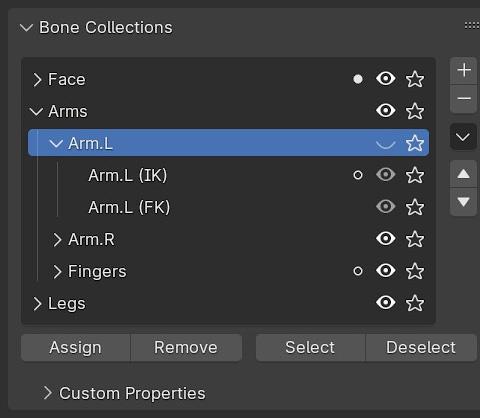Toggle visibility of Arm.R collection
The image size is (480, 418).
click(386, 239)
